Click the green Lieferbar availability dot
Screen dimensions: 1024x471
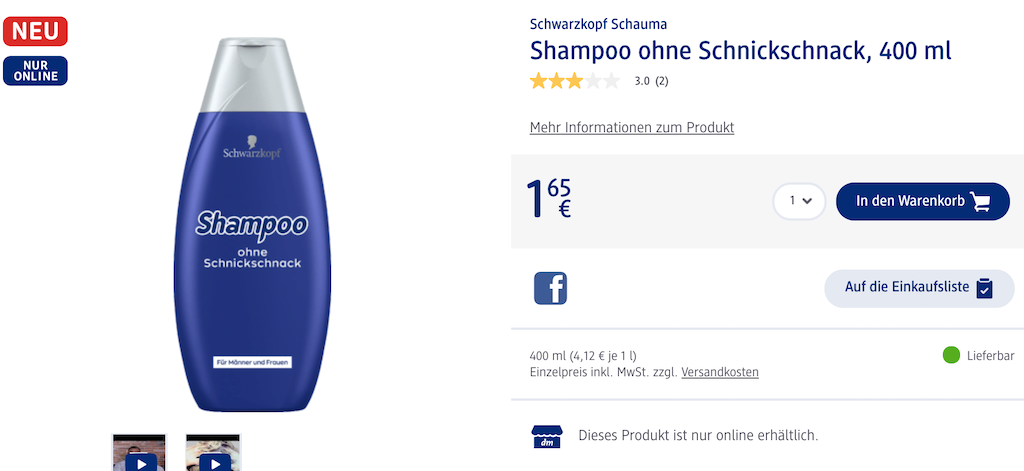click(x=951, y=355)
